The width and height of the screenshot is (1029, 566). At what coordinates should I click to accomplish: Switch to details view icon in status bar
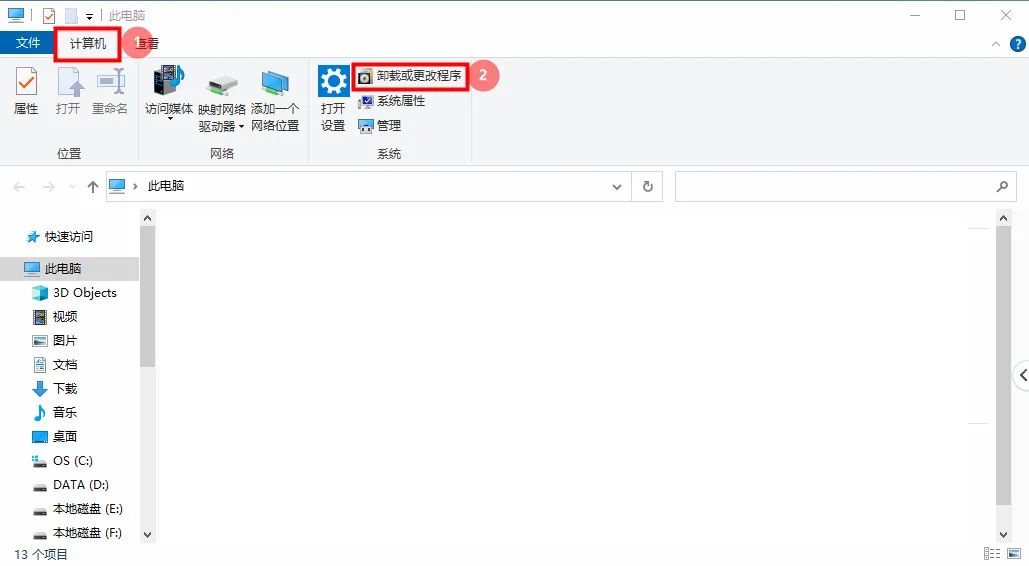point(992,554)
